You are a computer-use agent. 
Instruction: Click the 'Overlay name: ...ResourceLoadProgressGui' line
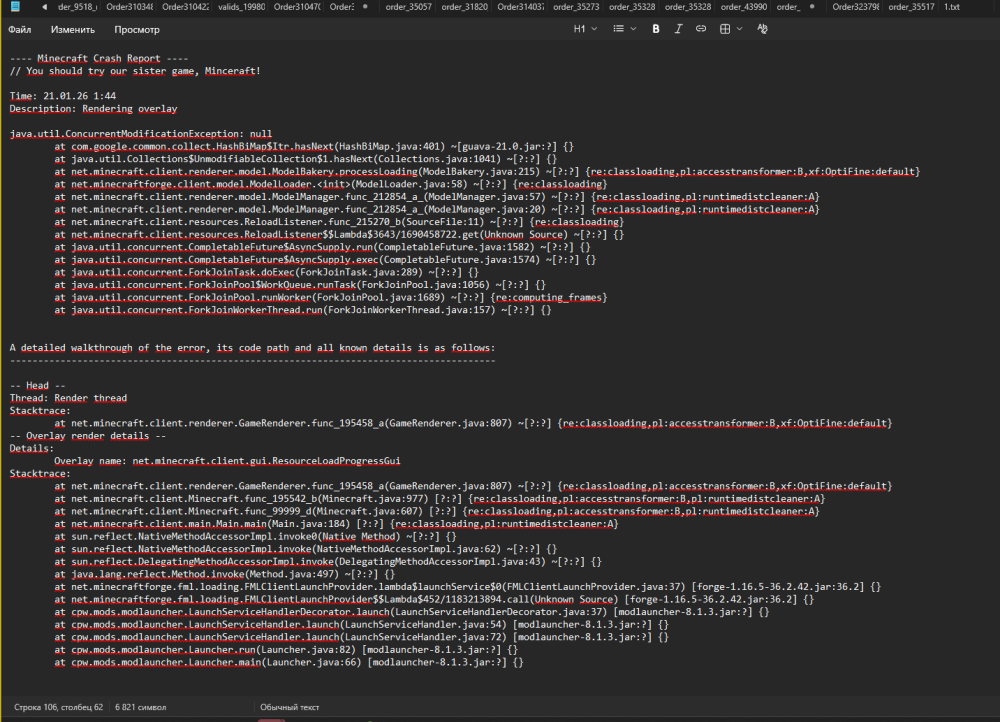tap(227, 460)
